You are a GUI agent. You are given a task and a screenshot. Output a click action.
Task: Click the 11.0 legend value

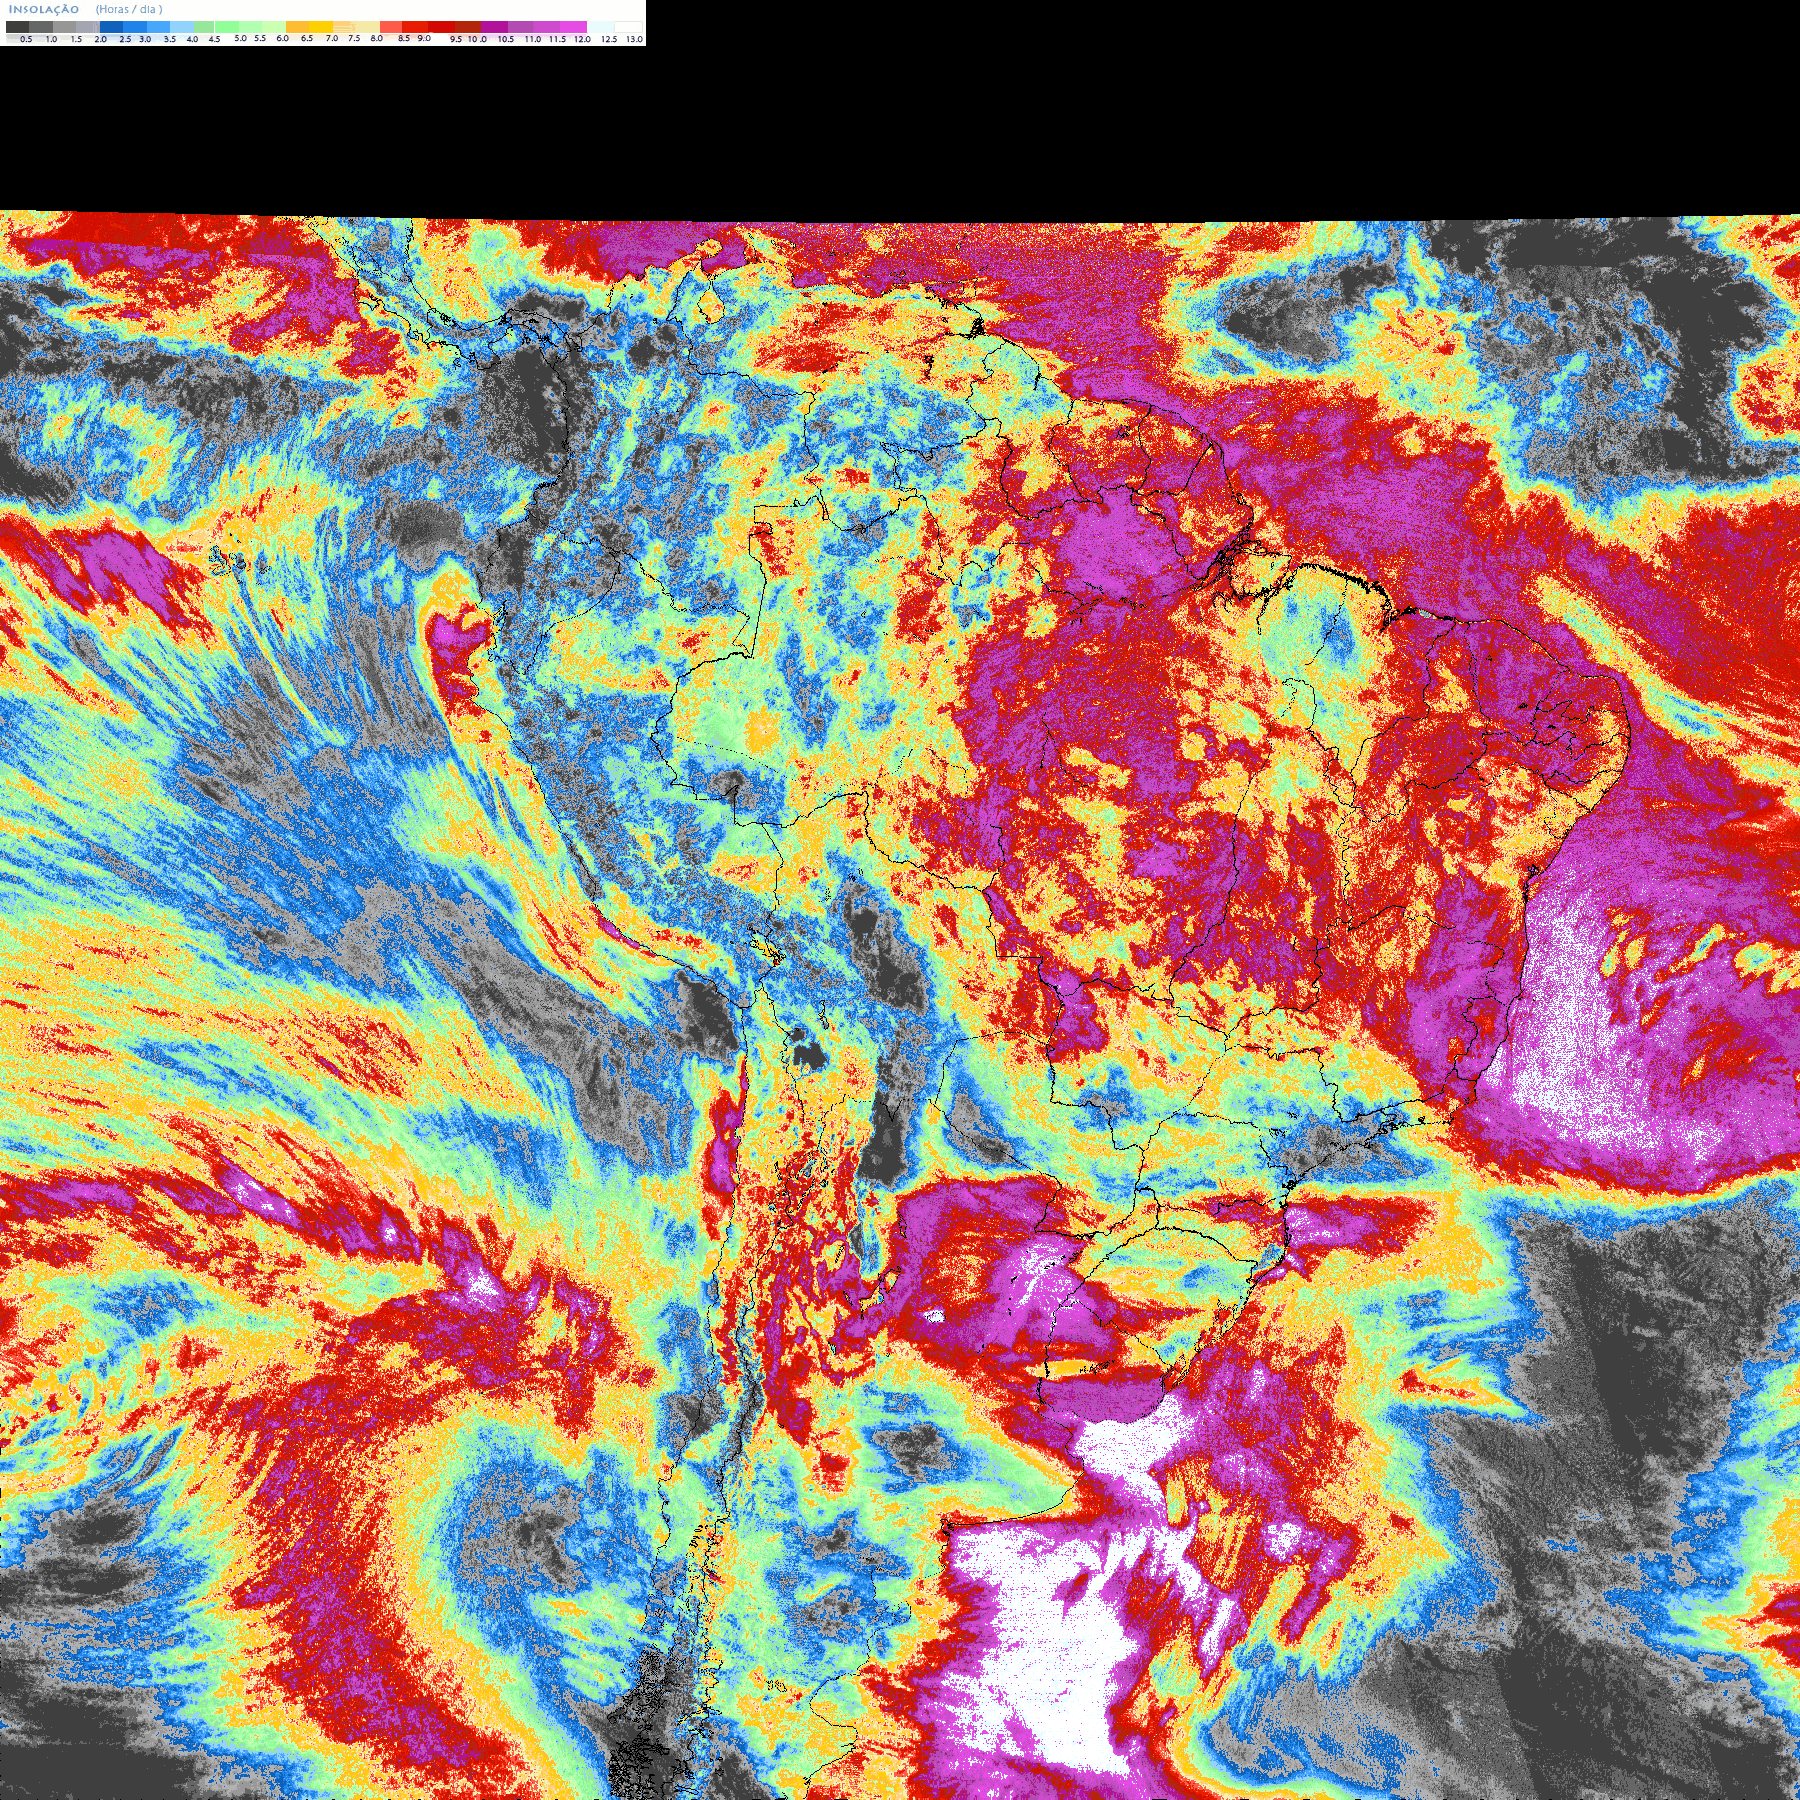click(533, 39)
